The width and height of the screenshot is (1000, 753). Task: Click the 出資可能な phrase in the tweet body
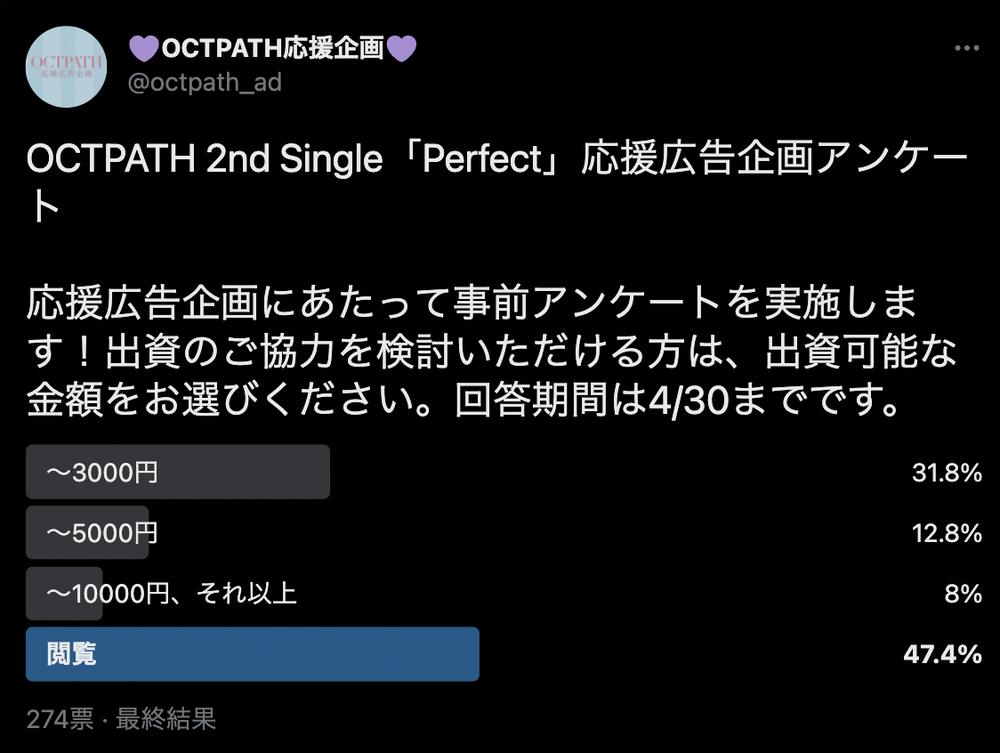(x=862, y=351)
